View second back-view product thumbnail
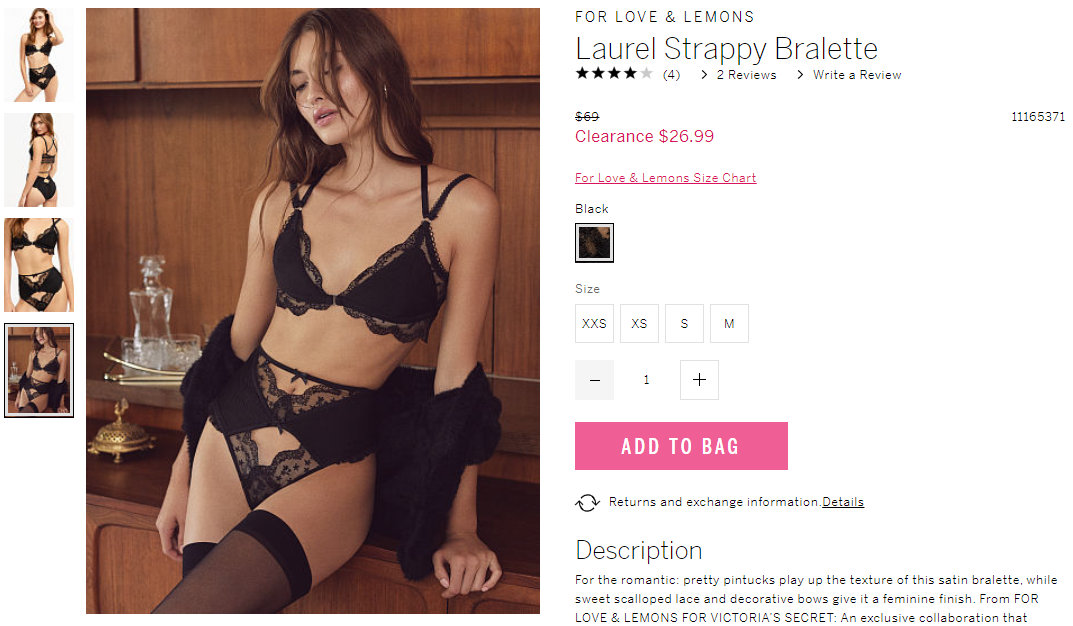 click(39, 160)
